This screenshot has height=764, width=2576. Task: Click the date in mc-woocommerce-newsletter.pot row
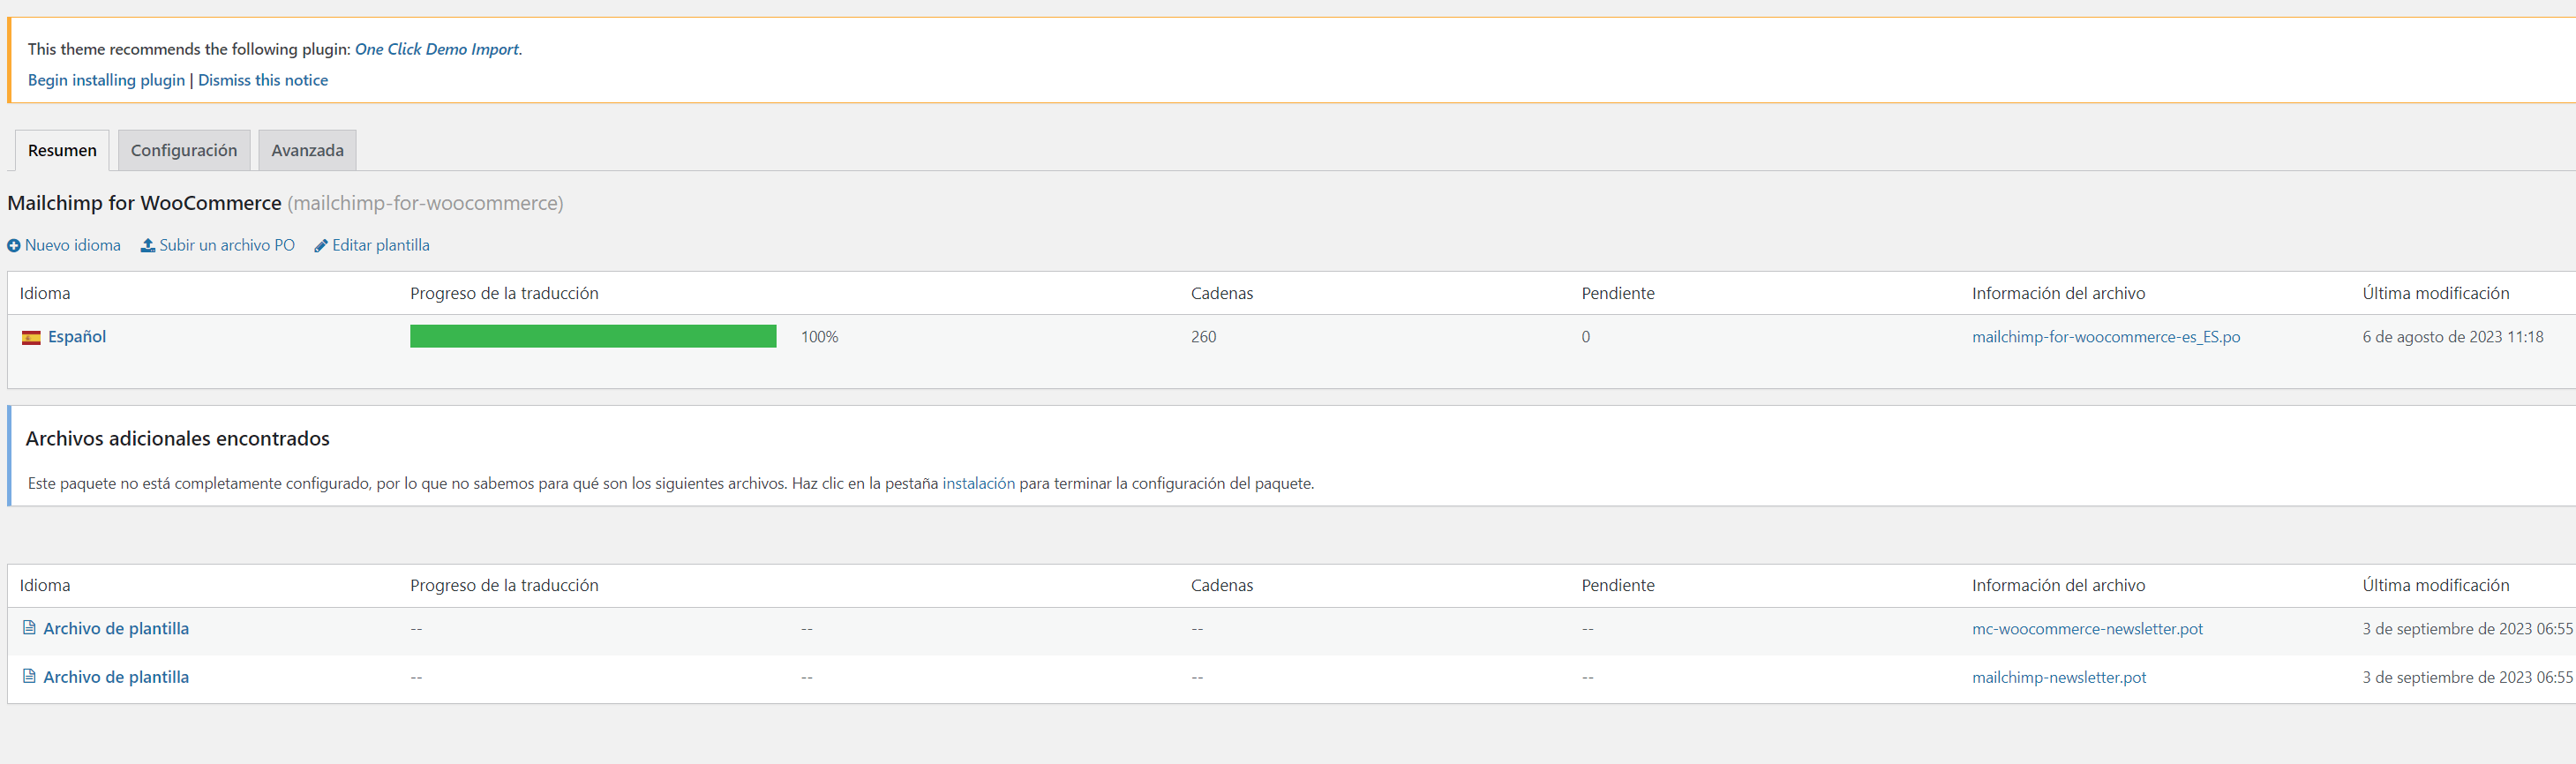[2467, 629]
